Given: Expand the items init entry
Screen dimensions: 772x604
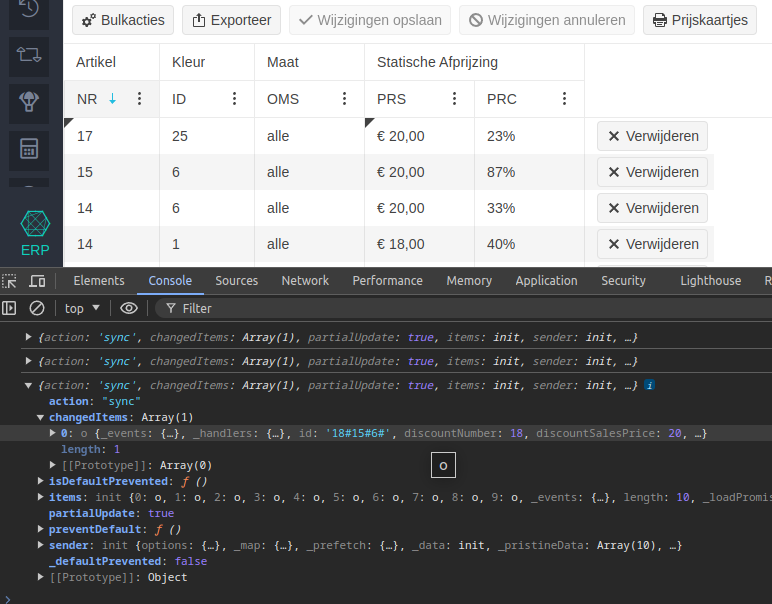Looking at the screenshot, I should point(40,497).
